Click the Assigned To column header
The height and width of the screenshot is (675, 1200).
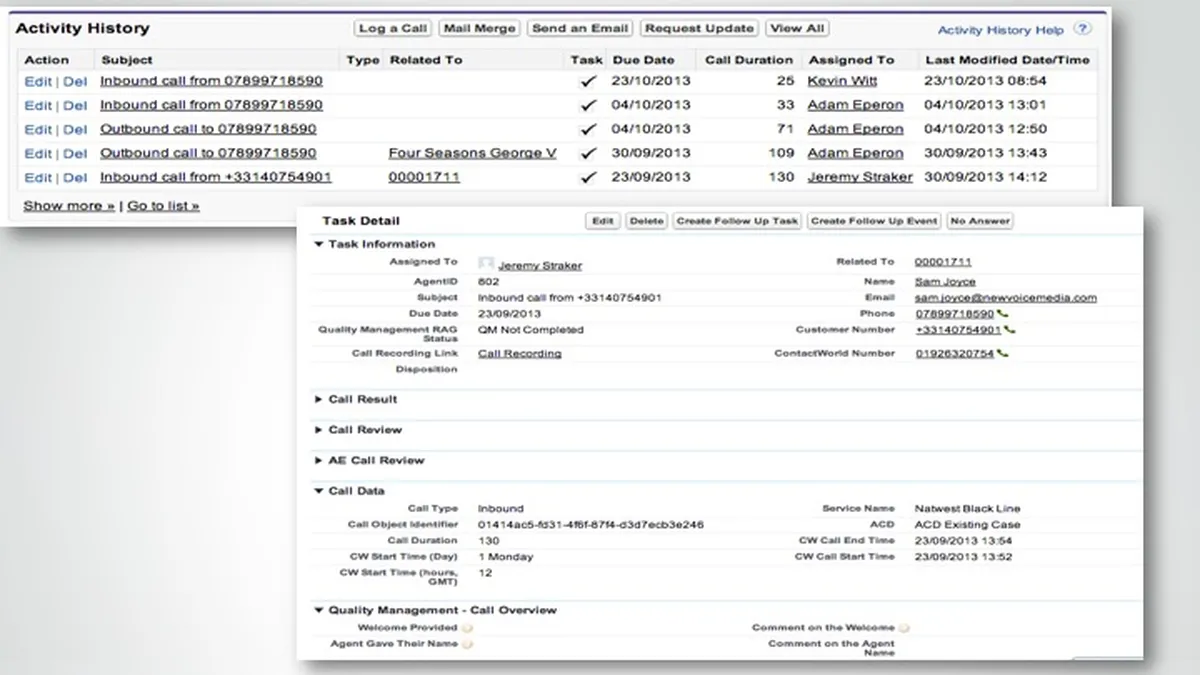851,60
